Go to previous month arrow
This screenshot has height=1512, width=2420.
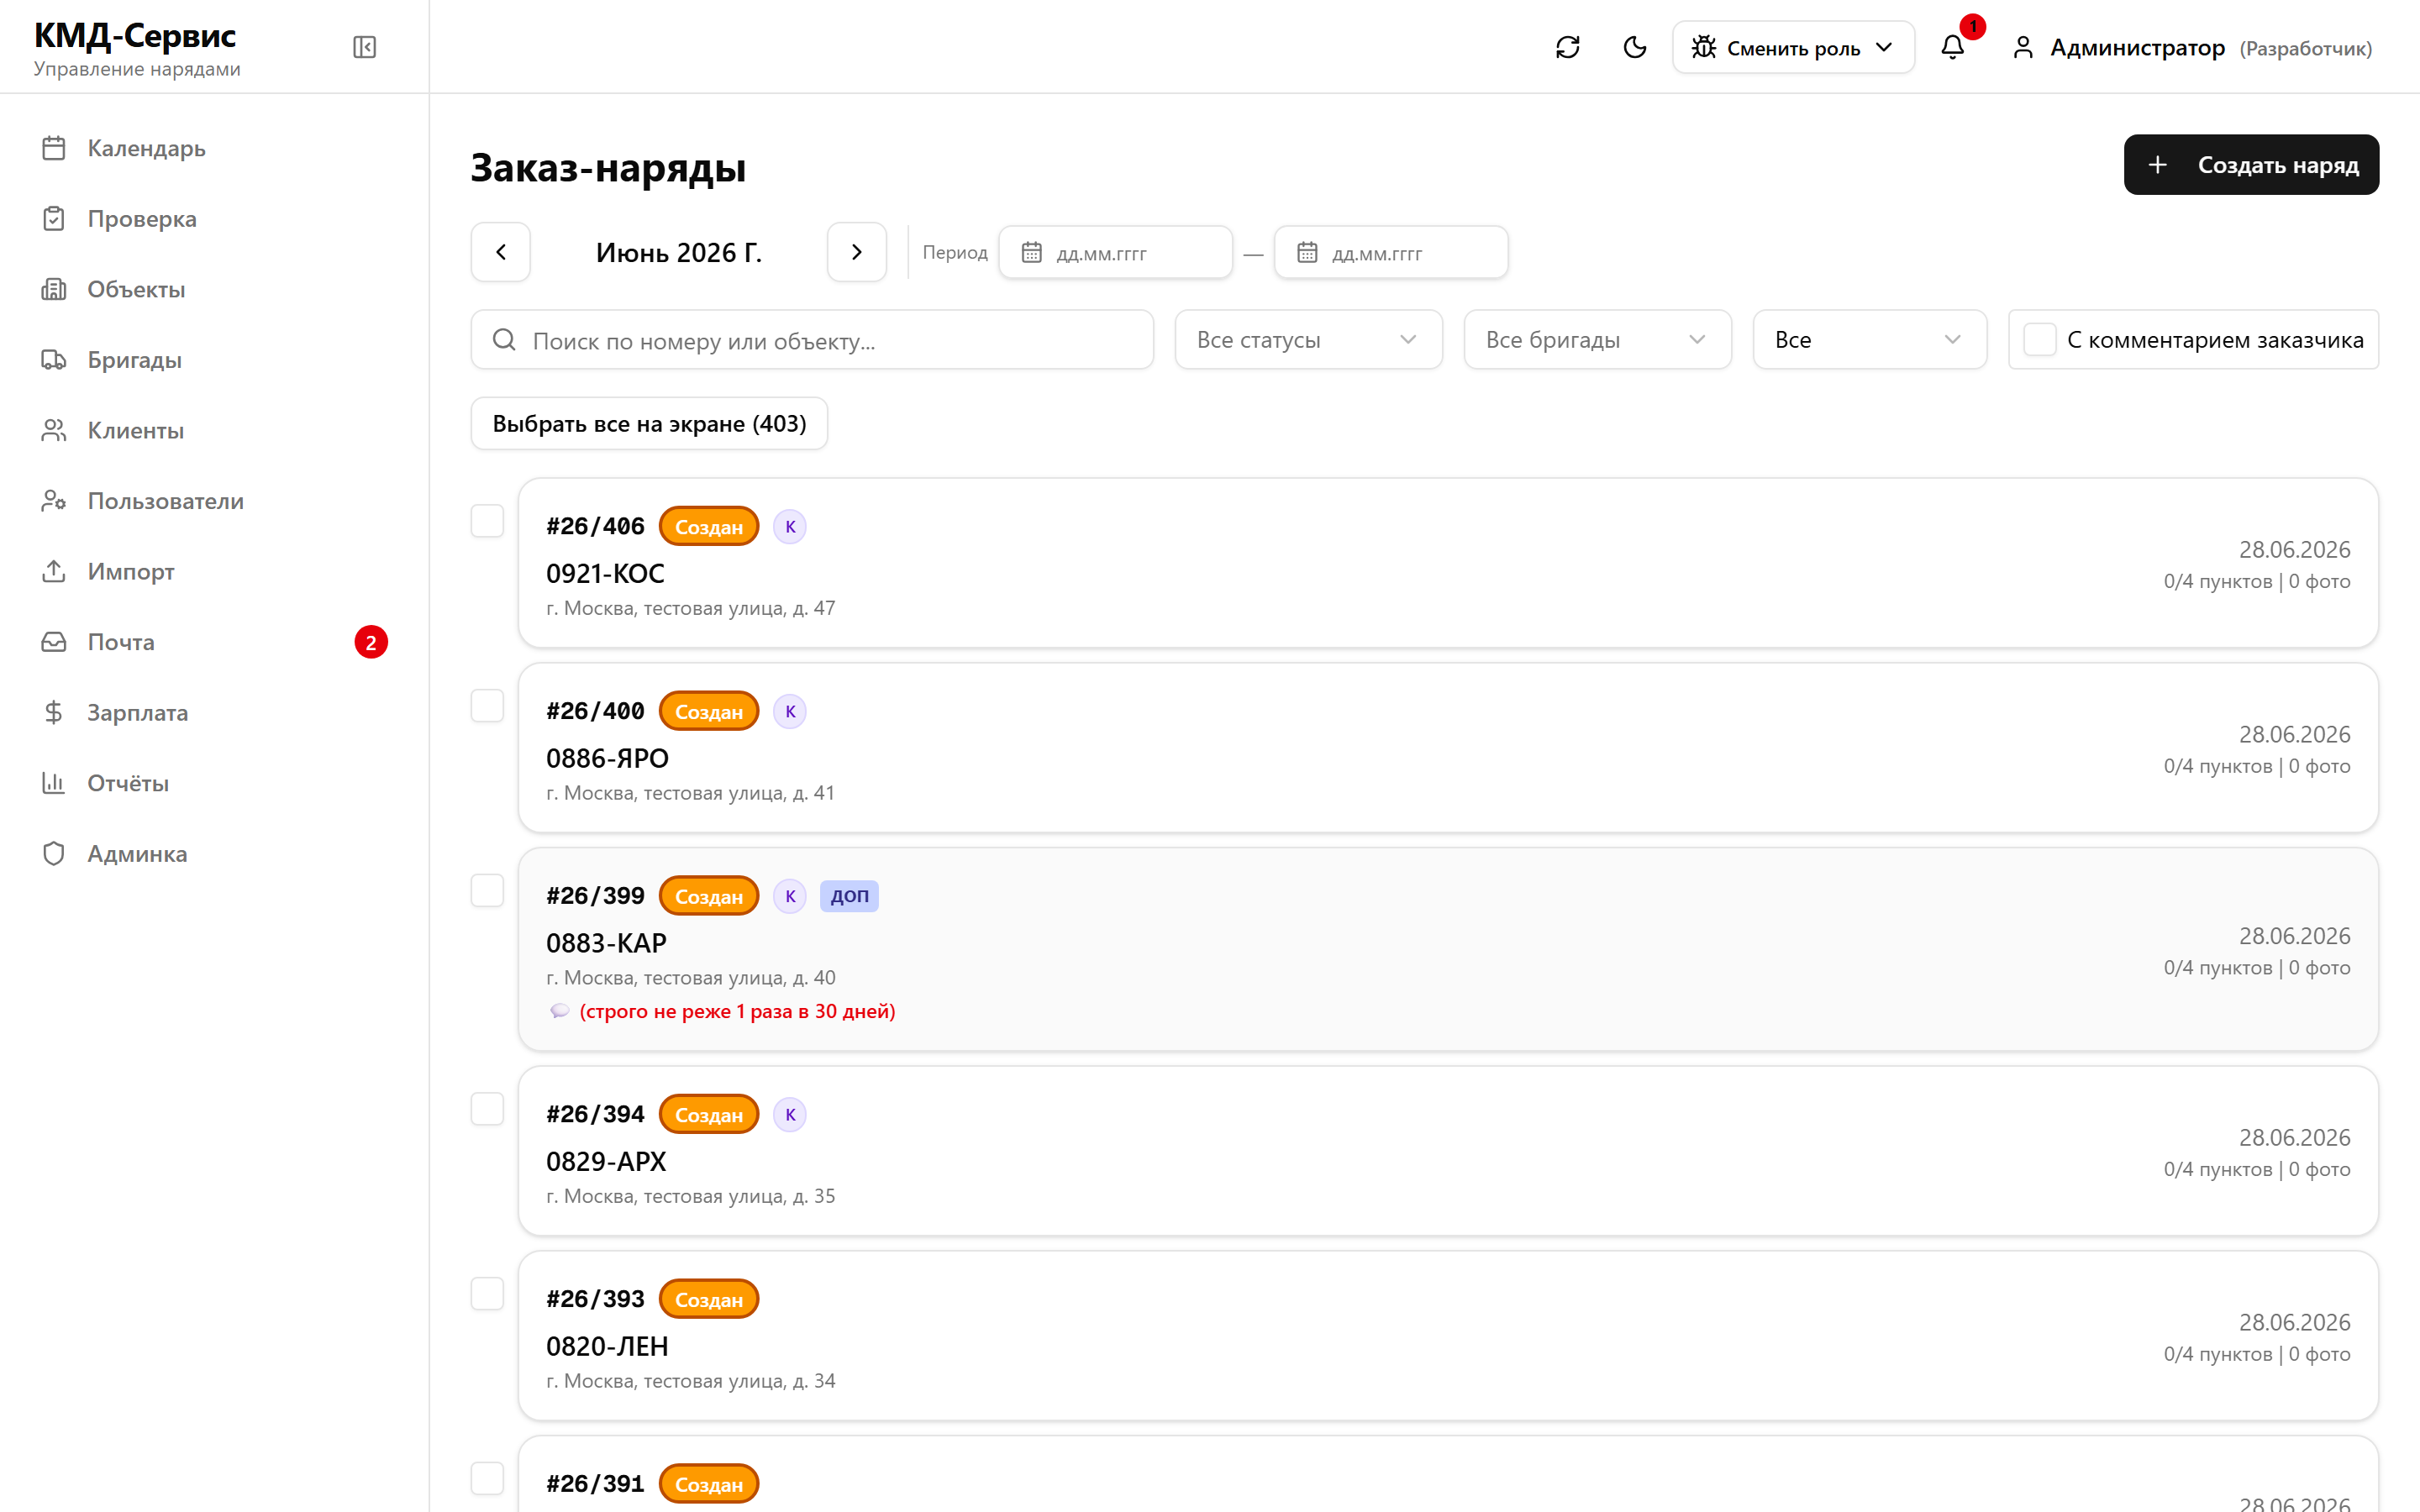(x=500, y=252)
